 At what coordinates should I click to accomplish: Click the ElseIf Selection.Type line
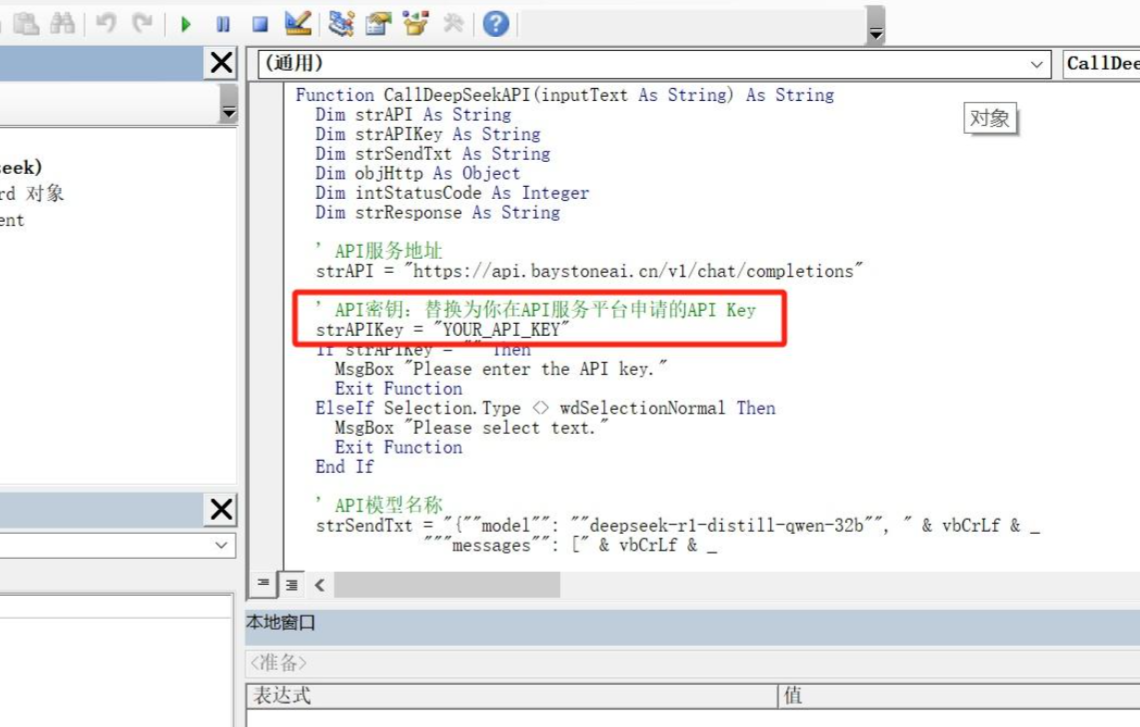coord(545,409)
